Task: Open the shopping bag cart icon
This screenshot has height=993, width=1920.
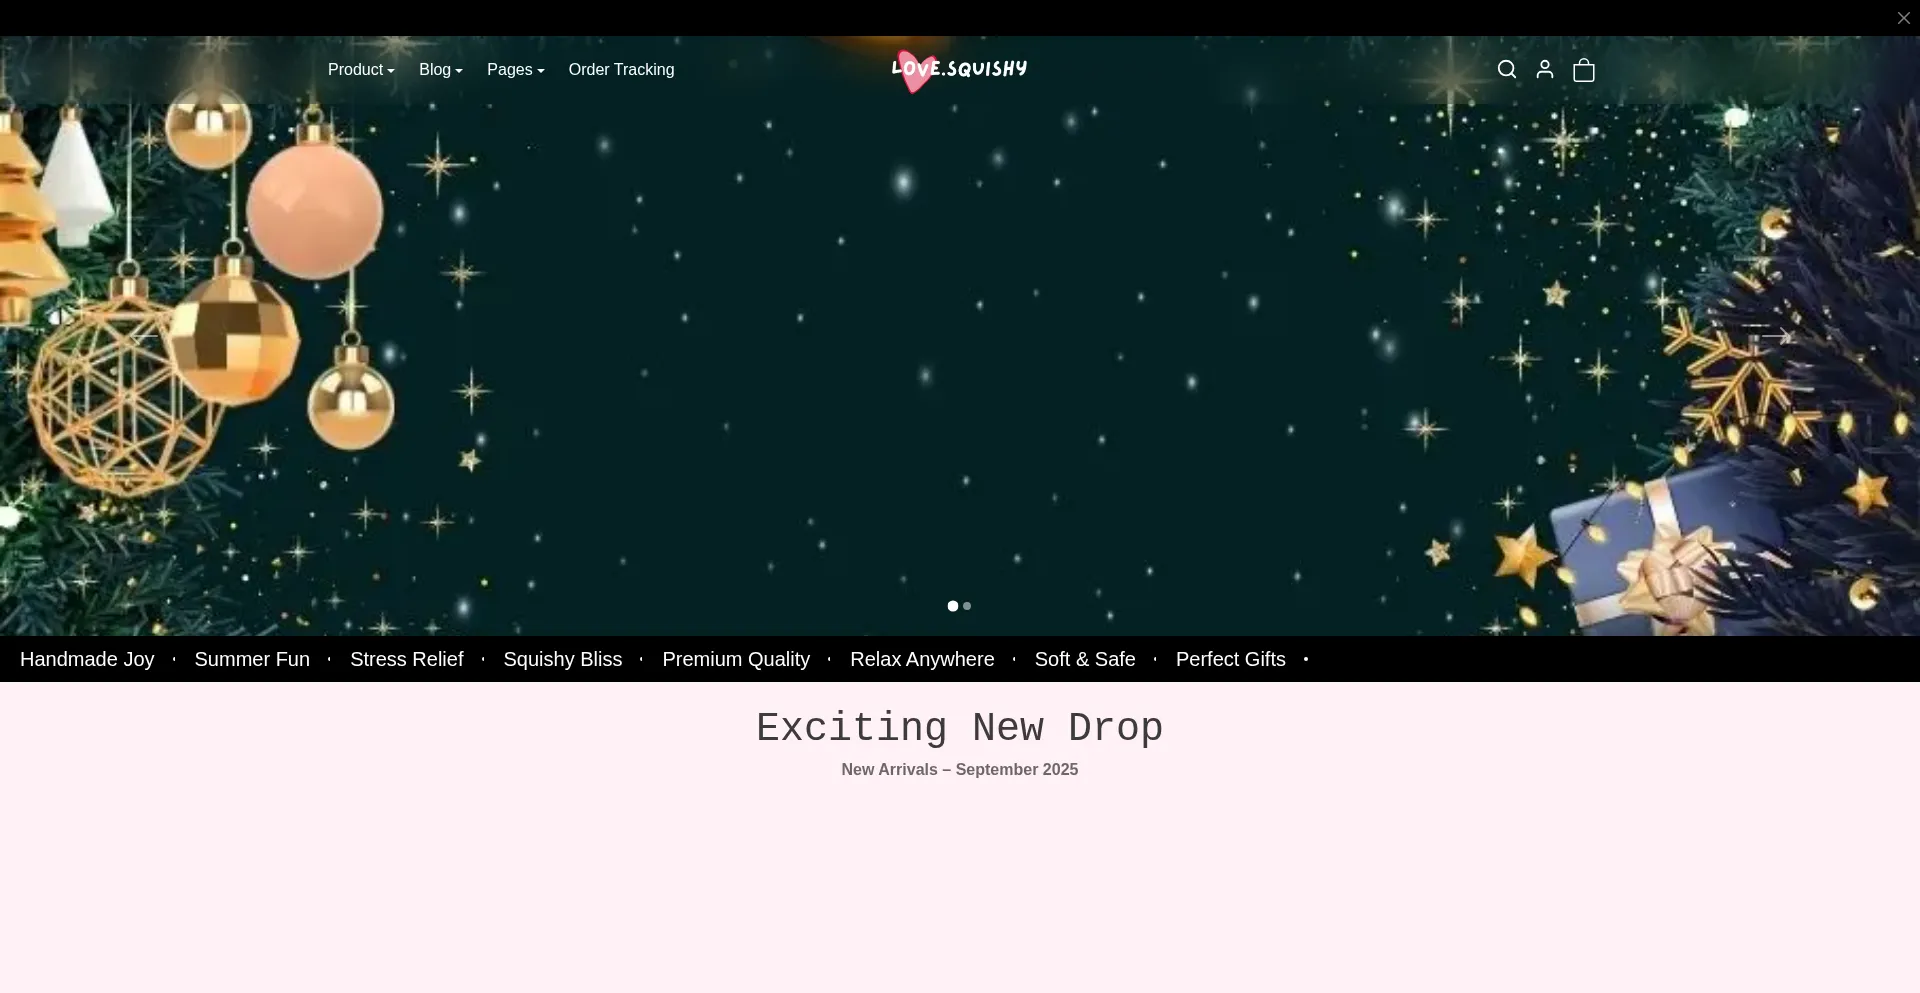Action: pyautogui.click(x=1584, y=70)
